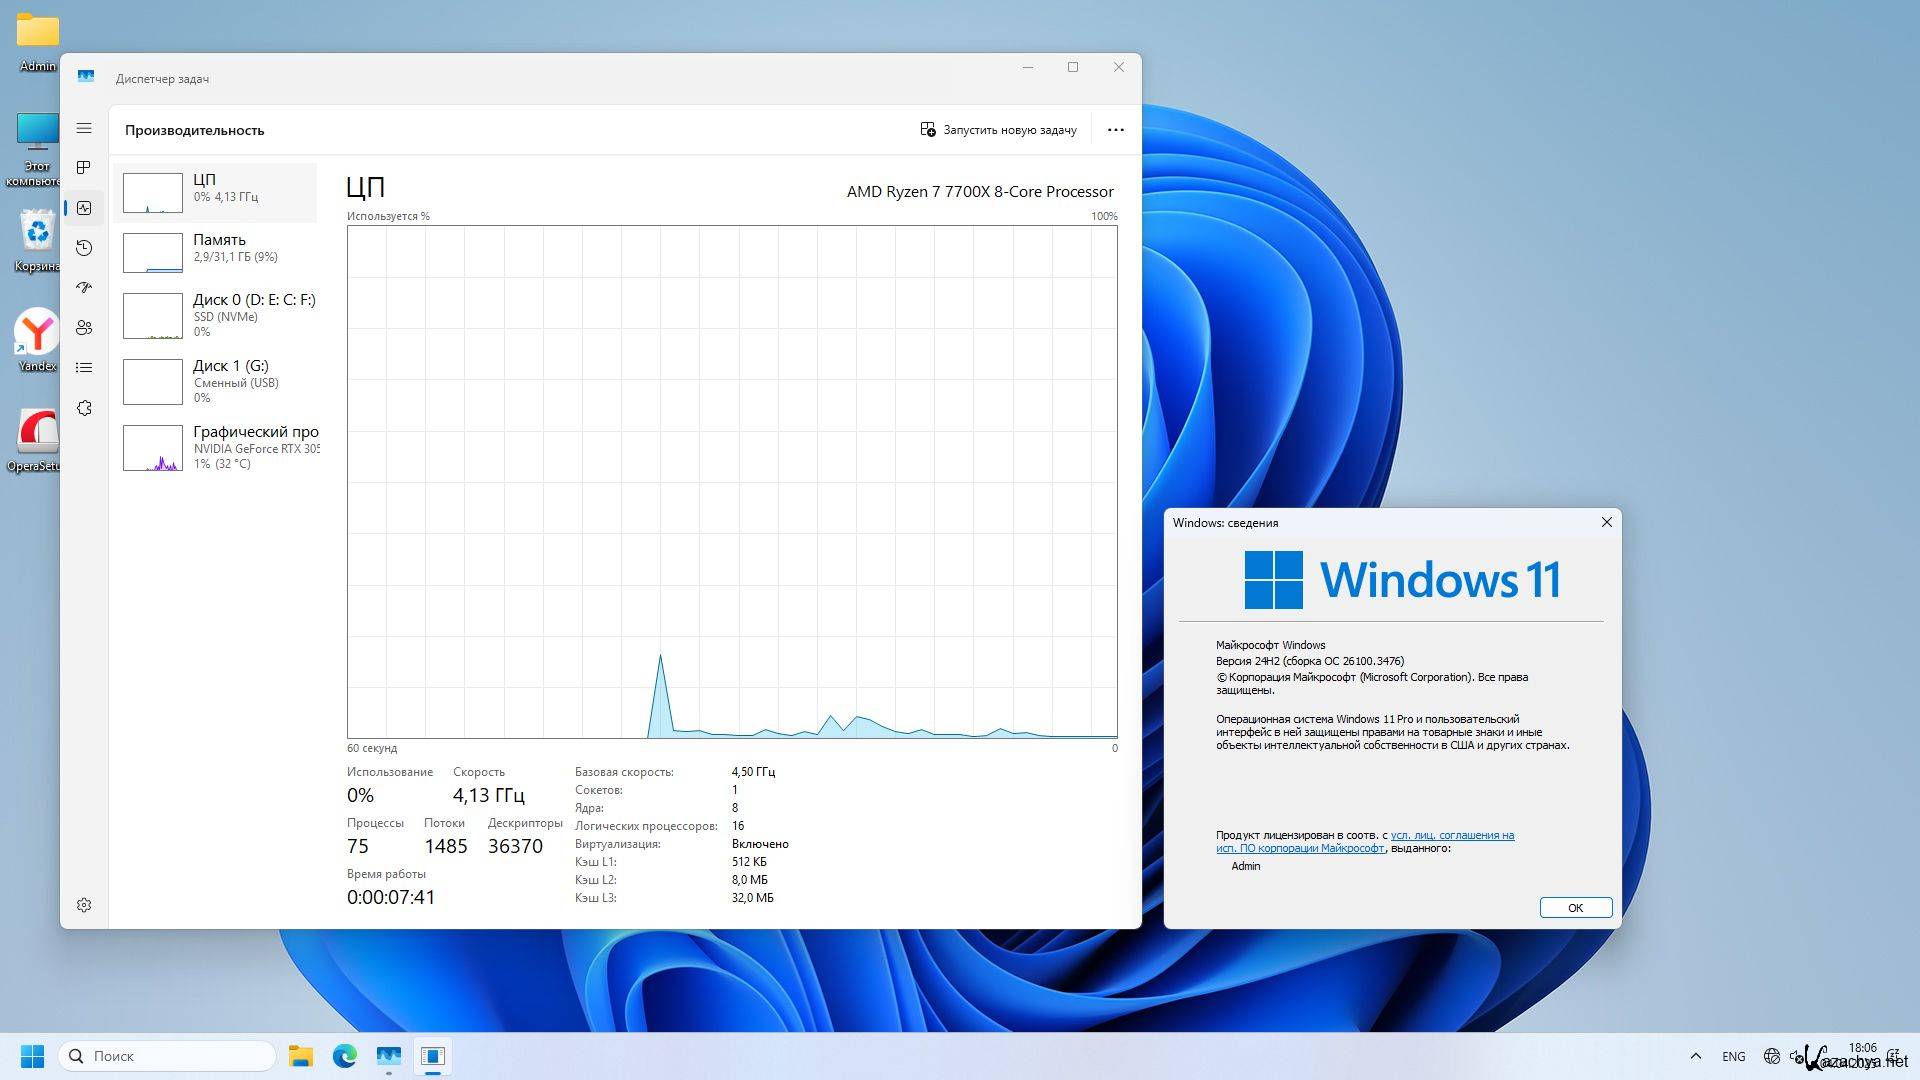Open the Startup apps page icon
This screenshot has height=1080, width=1920.
84,288
